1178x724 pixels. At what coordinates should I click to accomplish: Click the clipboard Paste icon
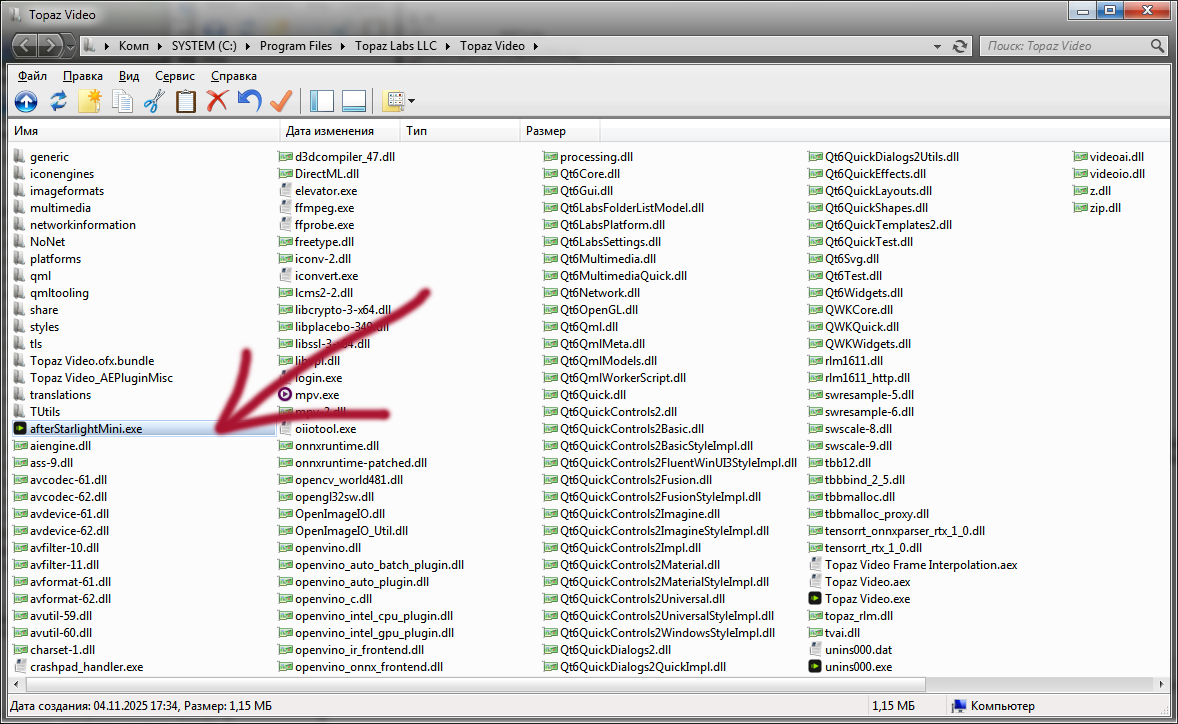[x=186, y=101]
